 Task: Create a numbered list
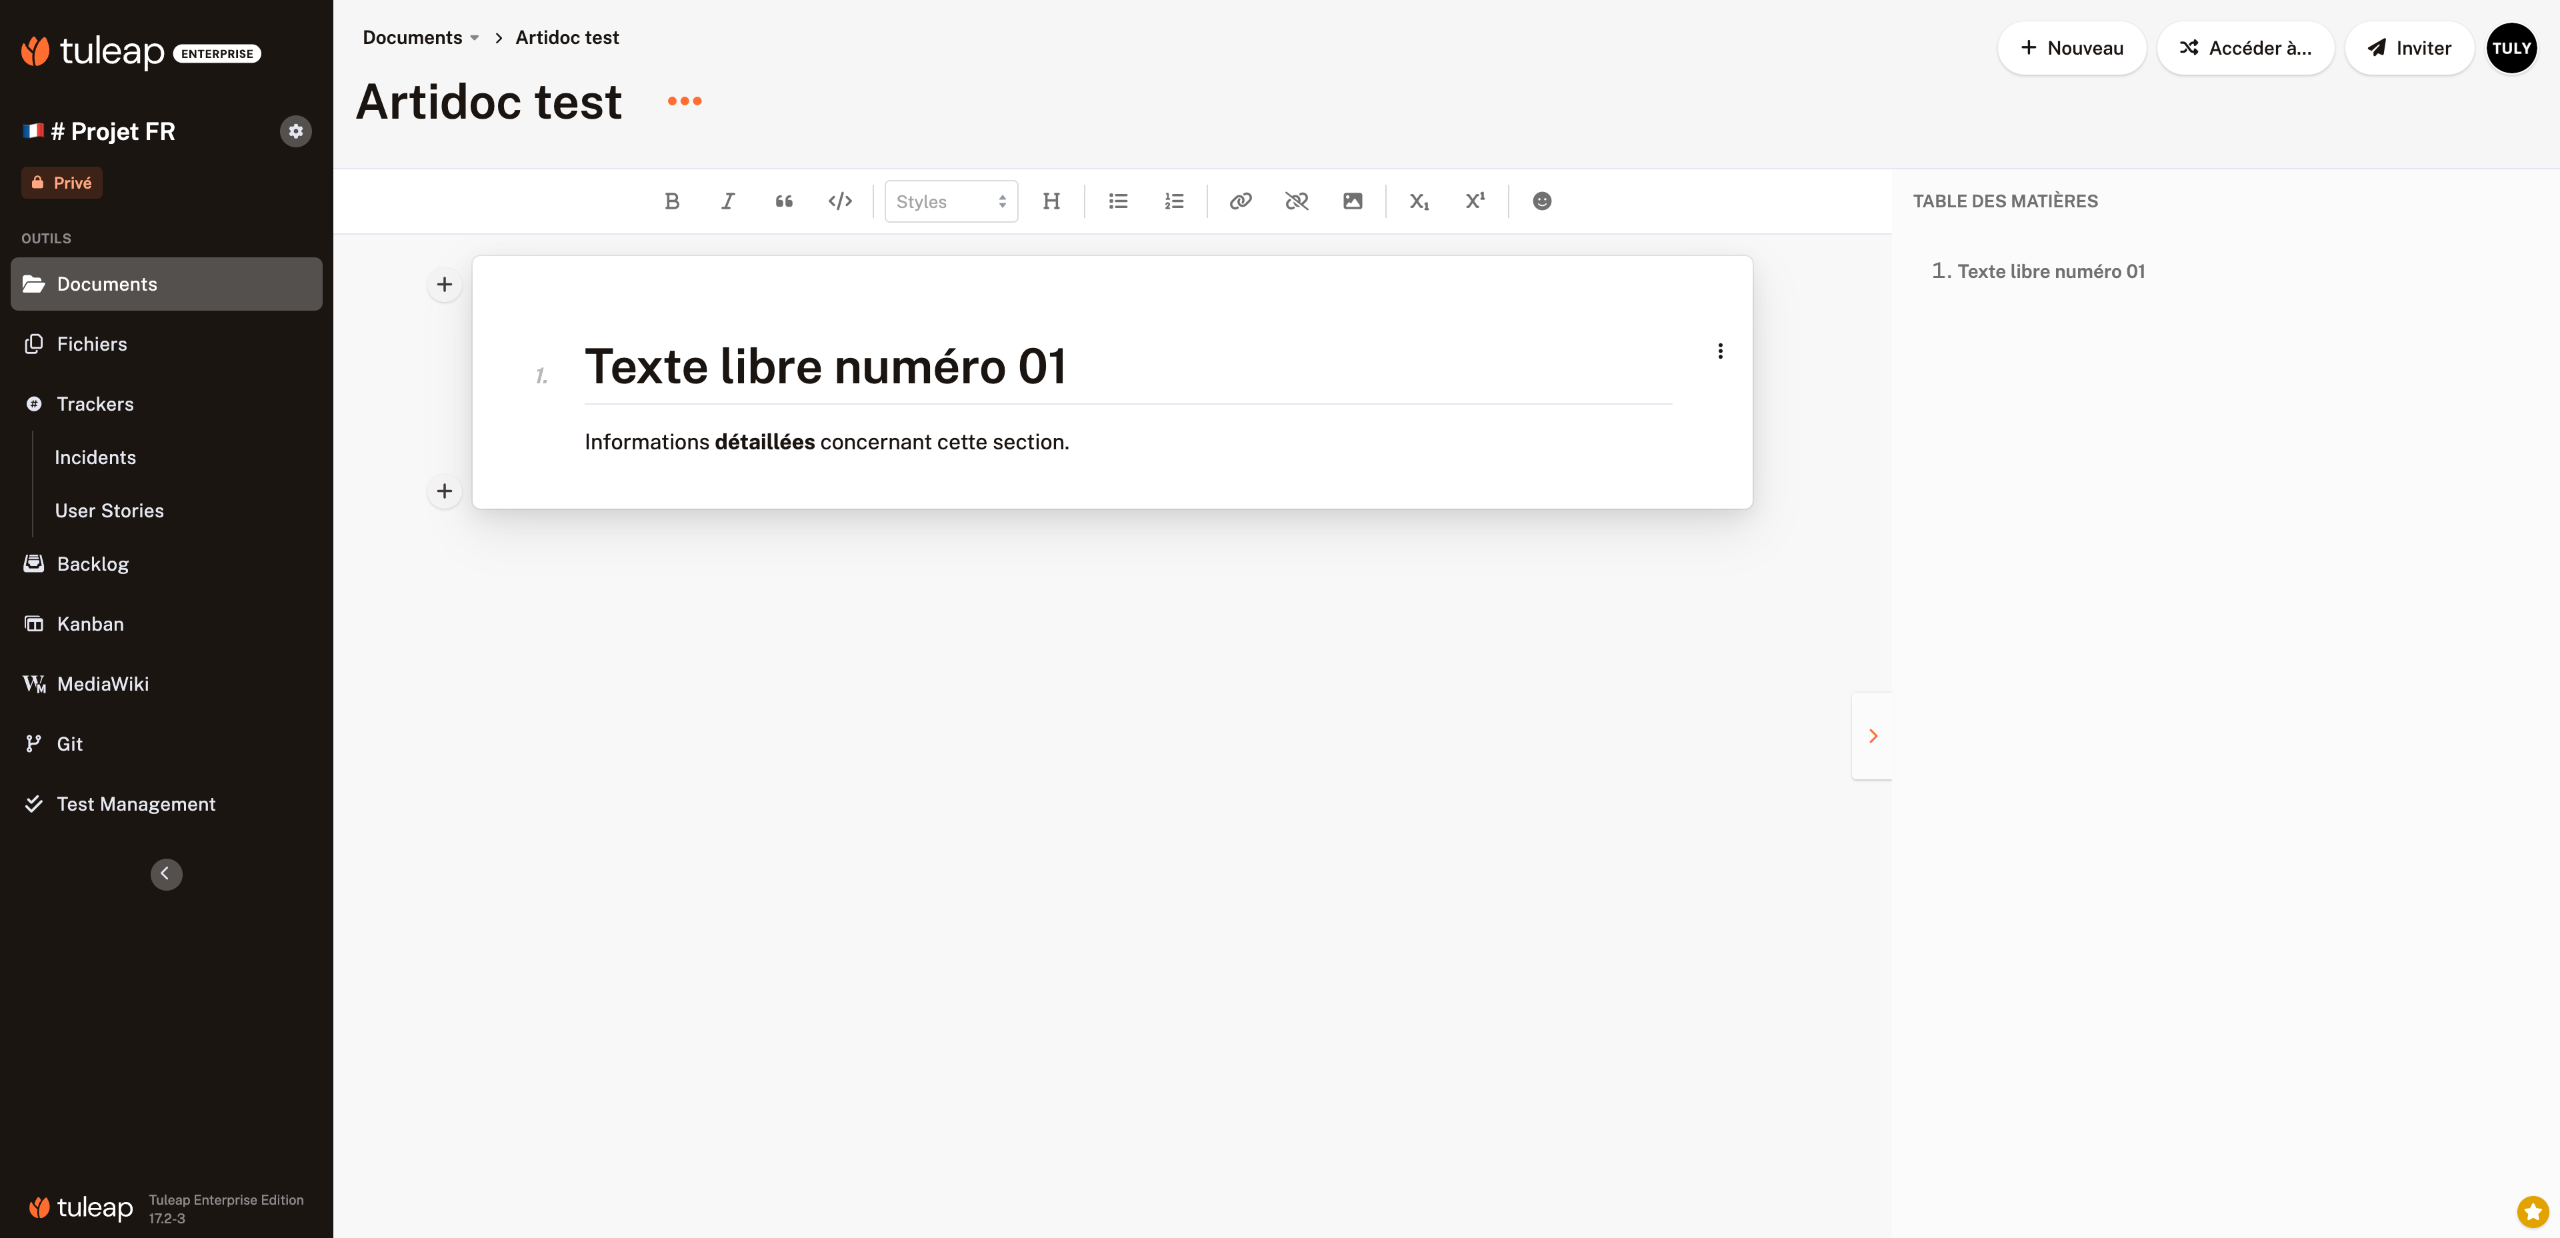click(x=1174, y=201)
